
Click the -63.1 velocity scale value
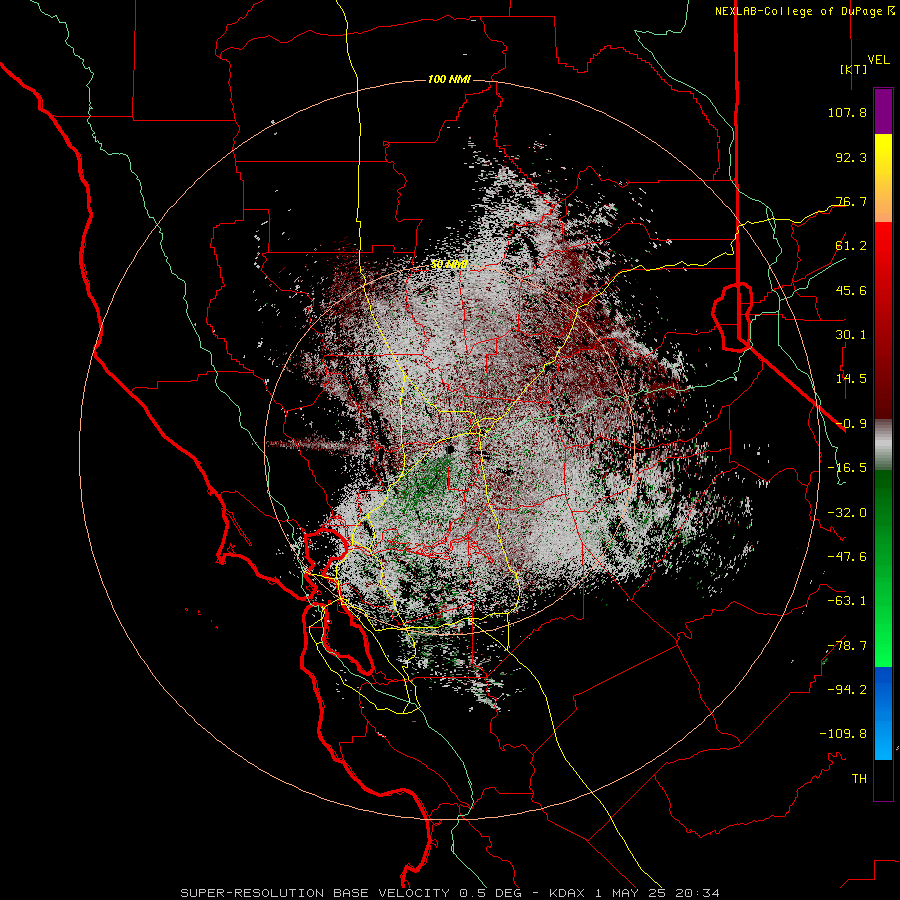[x=847, y=601]
